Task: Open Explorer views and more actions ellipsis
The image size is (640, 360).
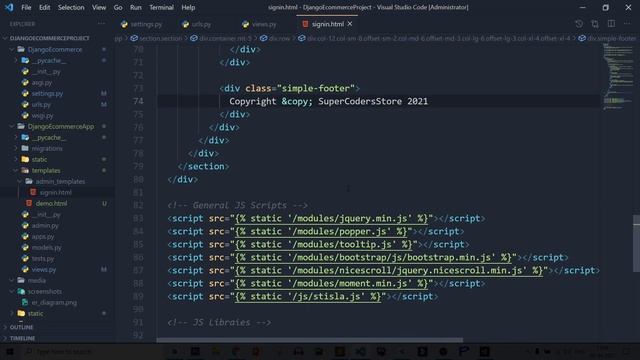Action: tap(101, 24)
